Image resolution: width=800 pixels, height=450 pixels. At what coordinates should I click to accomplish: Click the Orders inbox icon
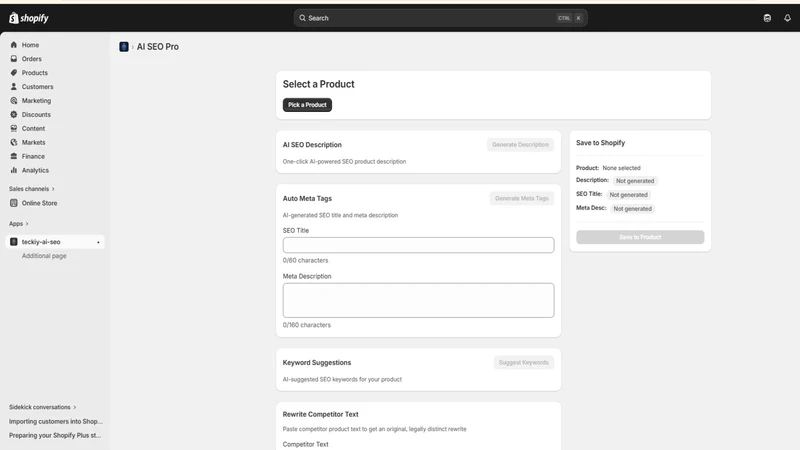click(14, 59)
